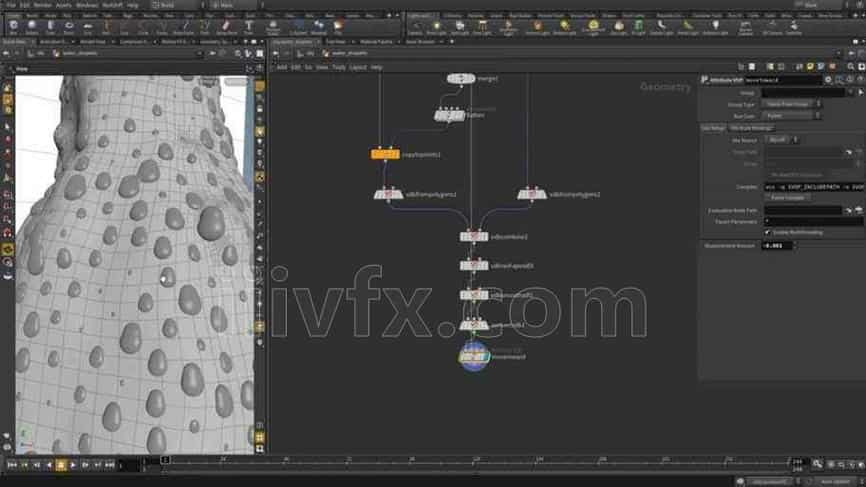Select the Font shelf tool
This screenshot has height=487, width=866.
coord(249,27)
